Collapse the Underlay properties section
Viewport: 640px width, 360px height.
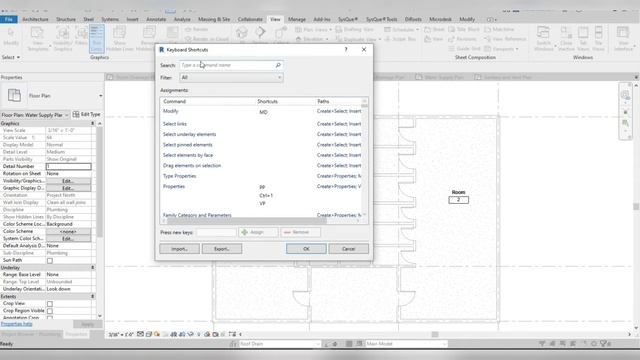(x=93, y=267)
